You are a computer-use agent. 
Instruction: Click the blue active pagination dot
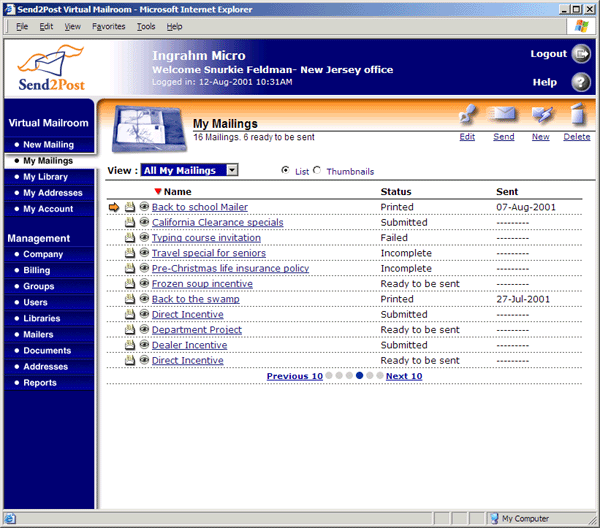(359, 375)
